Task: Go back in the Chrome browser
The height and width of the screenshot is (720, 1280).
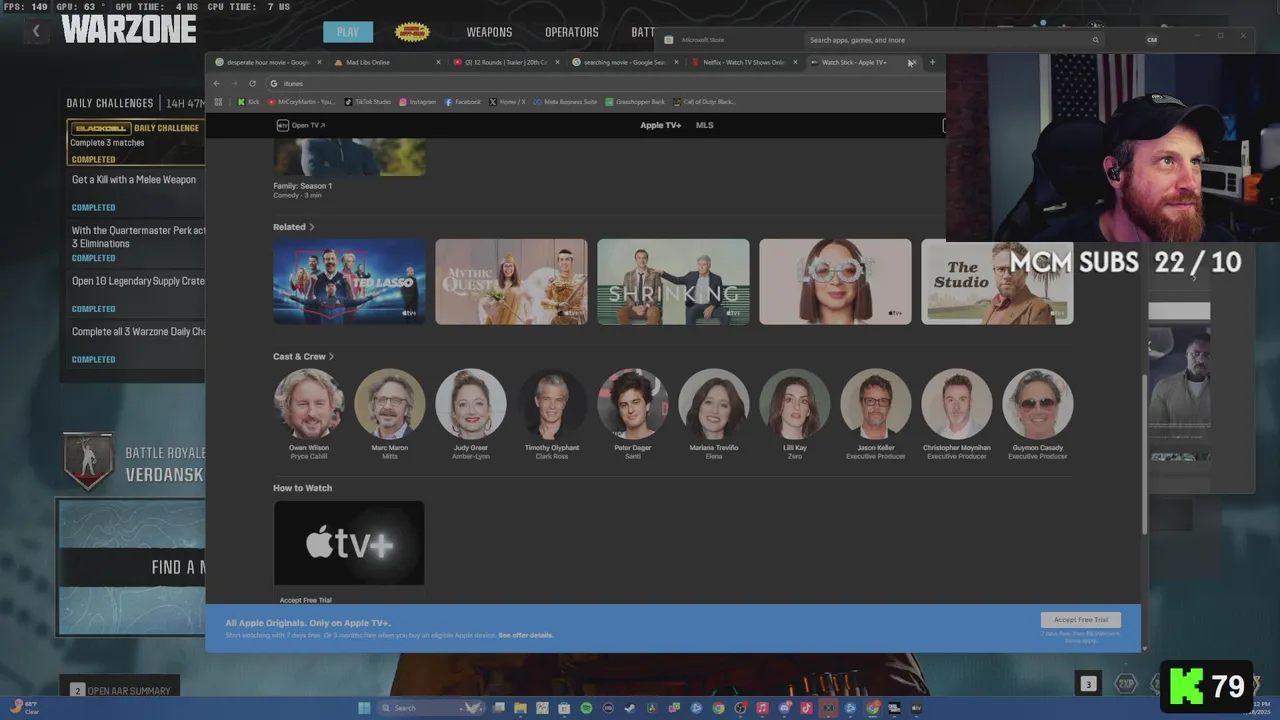Action: tap(217, 83)
